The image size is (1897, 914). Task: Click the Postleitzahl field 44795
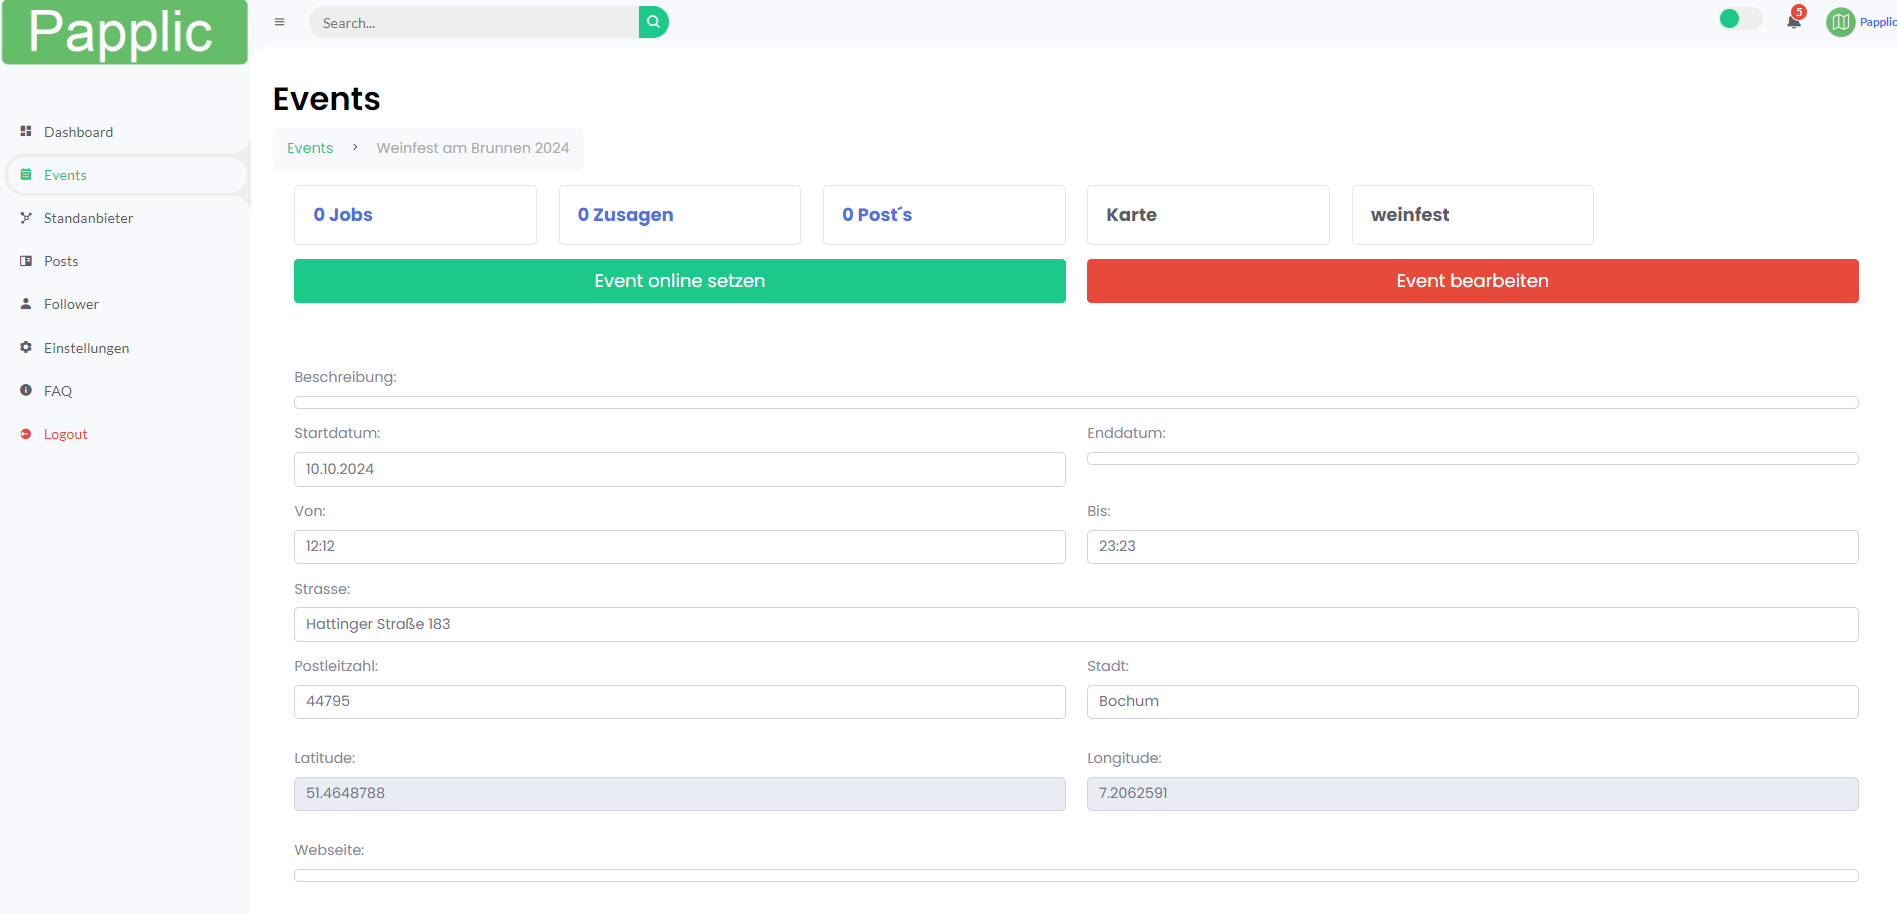[x=680, y=702]
